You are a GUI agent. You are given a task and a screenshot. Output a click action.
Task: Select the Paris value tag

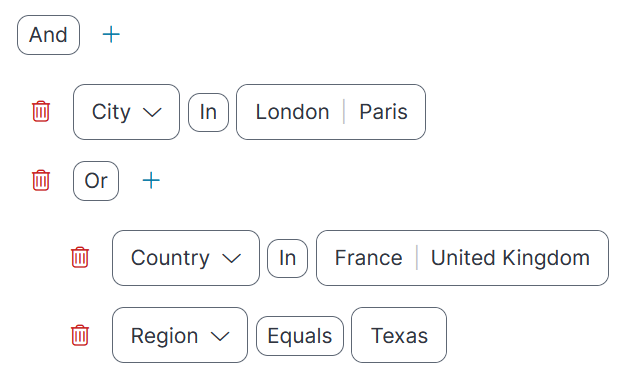pyautogui.click(x=383, y=112)
